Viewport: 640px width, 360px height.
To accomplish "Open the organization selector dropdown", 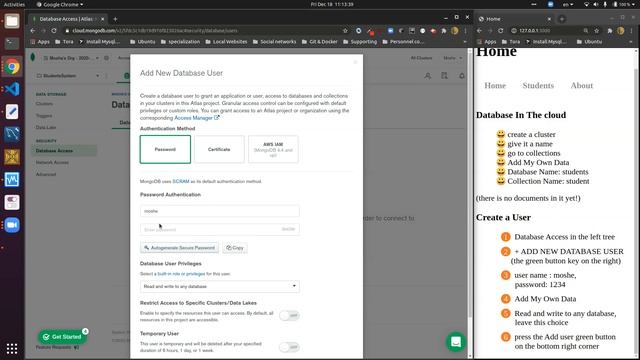I will click(x=71, y=58).
